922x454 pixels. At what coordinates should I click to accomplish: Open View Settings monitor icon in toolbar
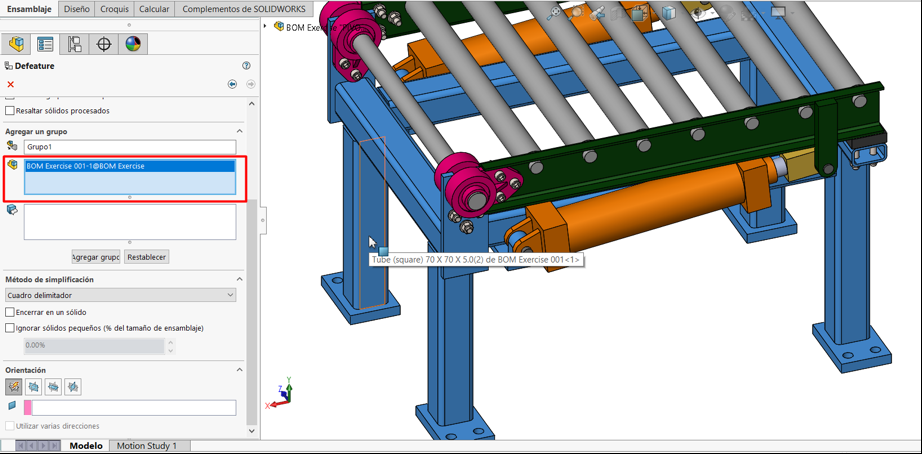point(779,13)
